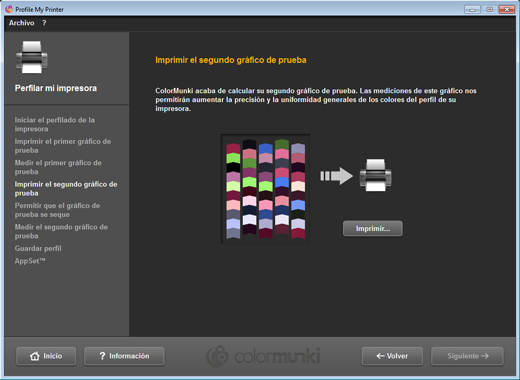The width and height of the screenshot is (520, 380).
Task: Select step Medir el primer gráfico de prueba
Action: [x=58, y=167]
